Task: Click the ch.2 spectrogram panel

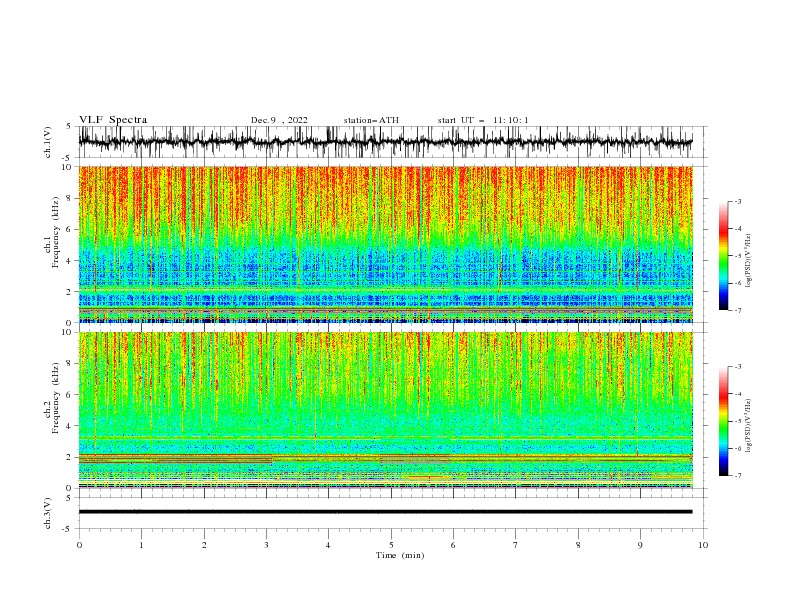Action: coord(385,410)
